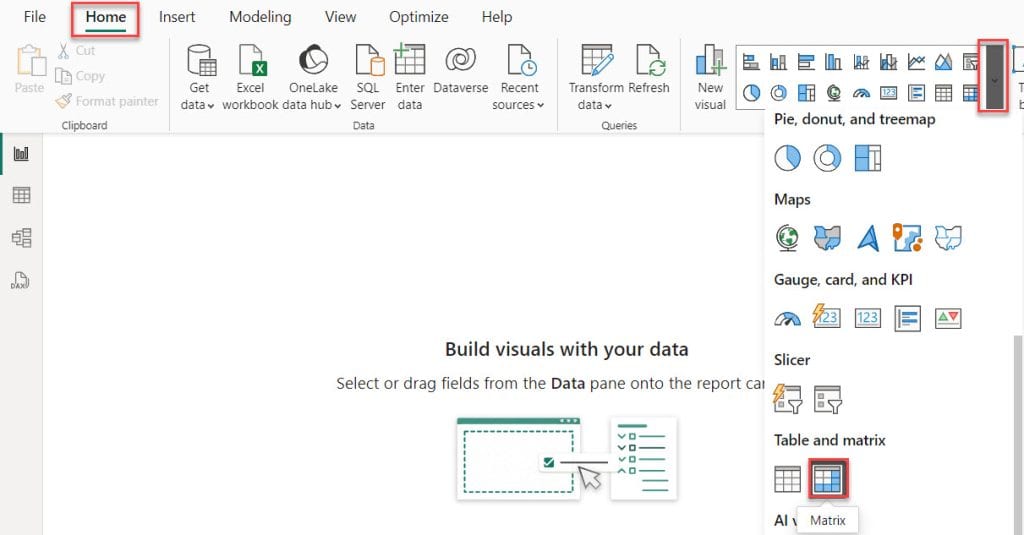Viewport: 1024px width, 535px height.
Task: Choose Azure map arrow icon under Maps
Action: (868, 238)
